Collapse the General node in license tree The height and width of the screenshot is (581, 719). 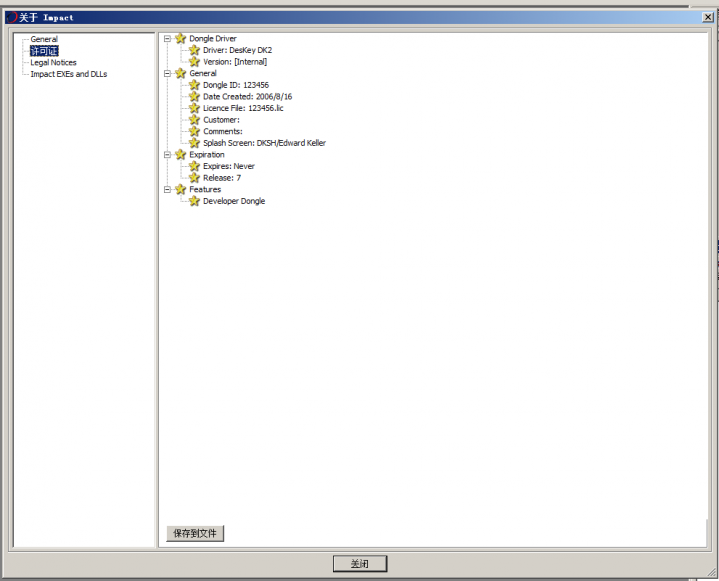tap(167, 74)
